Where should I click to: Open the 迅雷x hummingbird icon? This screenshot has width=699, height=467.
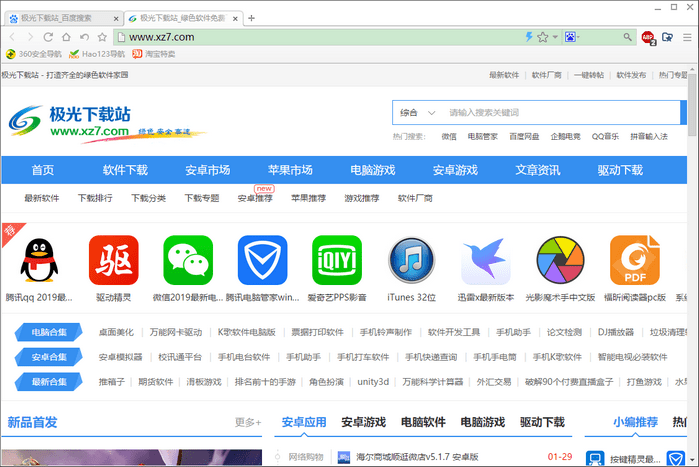(x=486, y=260)
